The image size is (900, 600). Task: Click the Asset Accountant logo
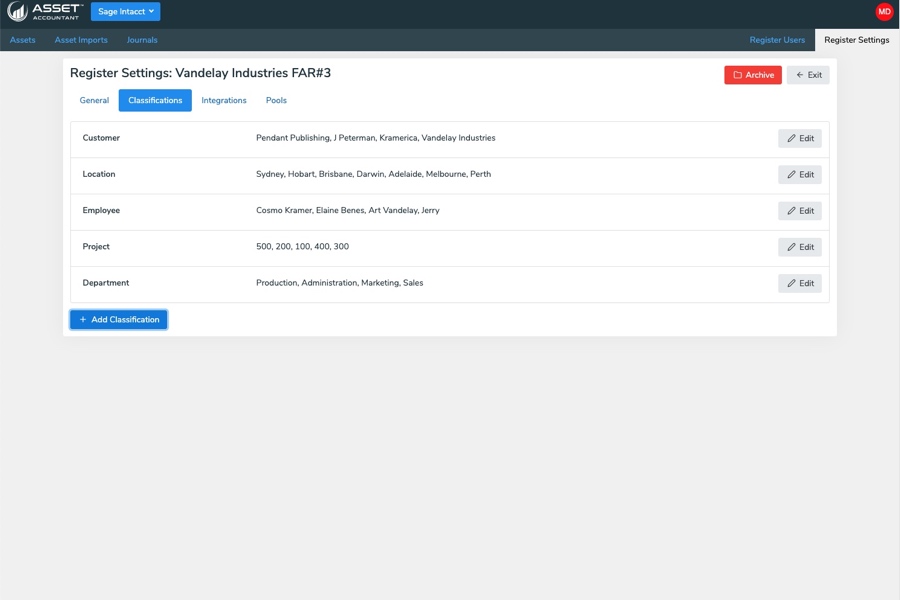click(45, 12)
